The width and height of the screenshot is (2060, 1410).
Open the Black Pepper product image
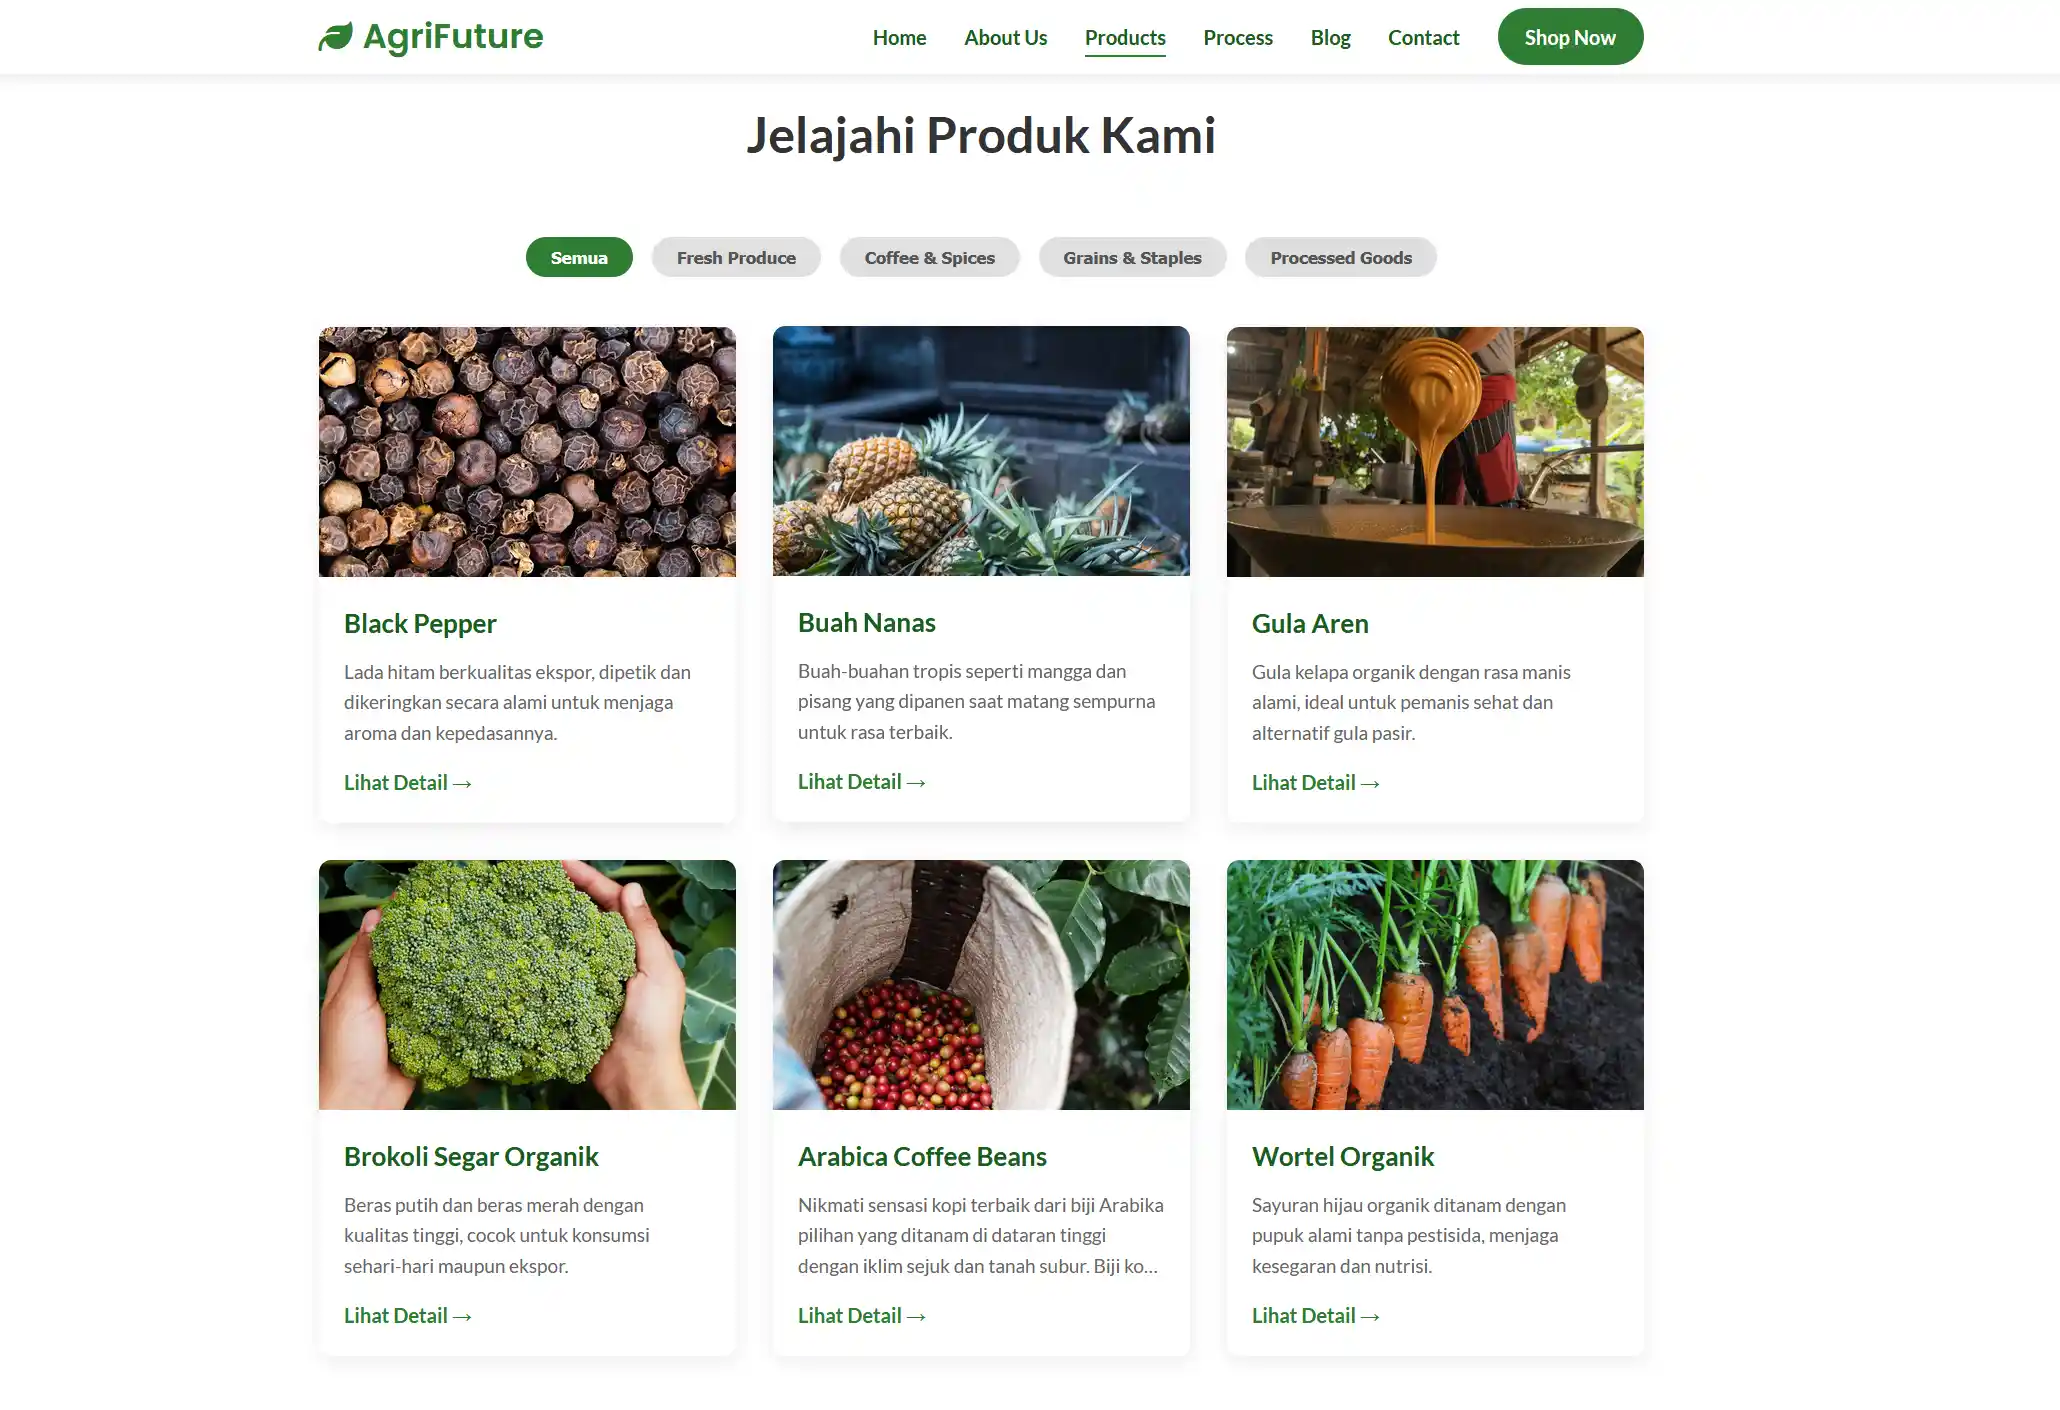[x=527, y=452]
